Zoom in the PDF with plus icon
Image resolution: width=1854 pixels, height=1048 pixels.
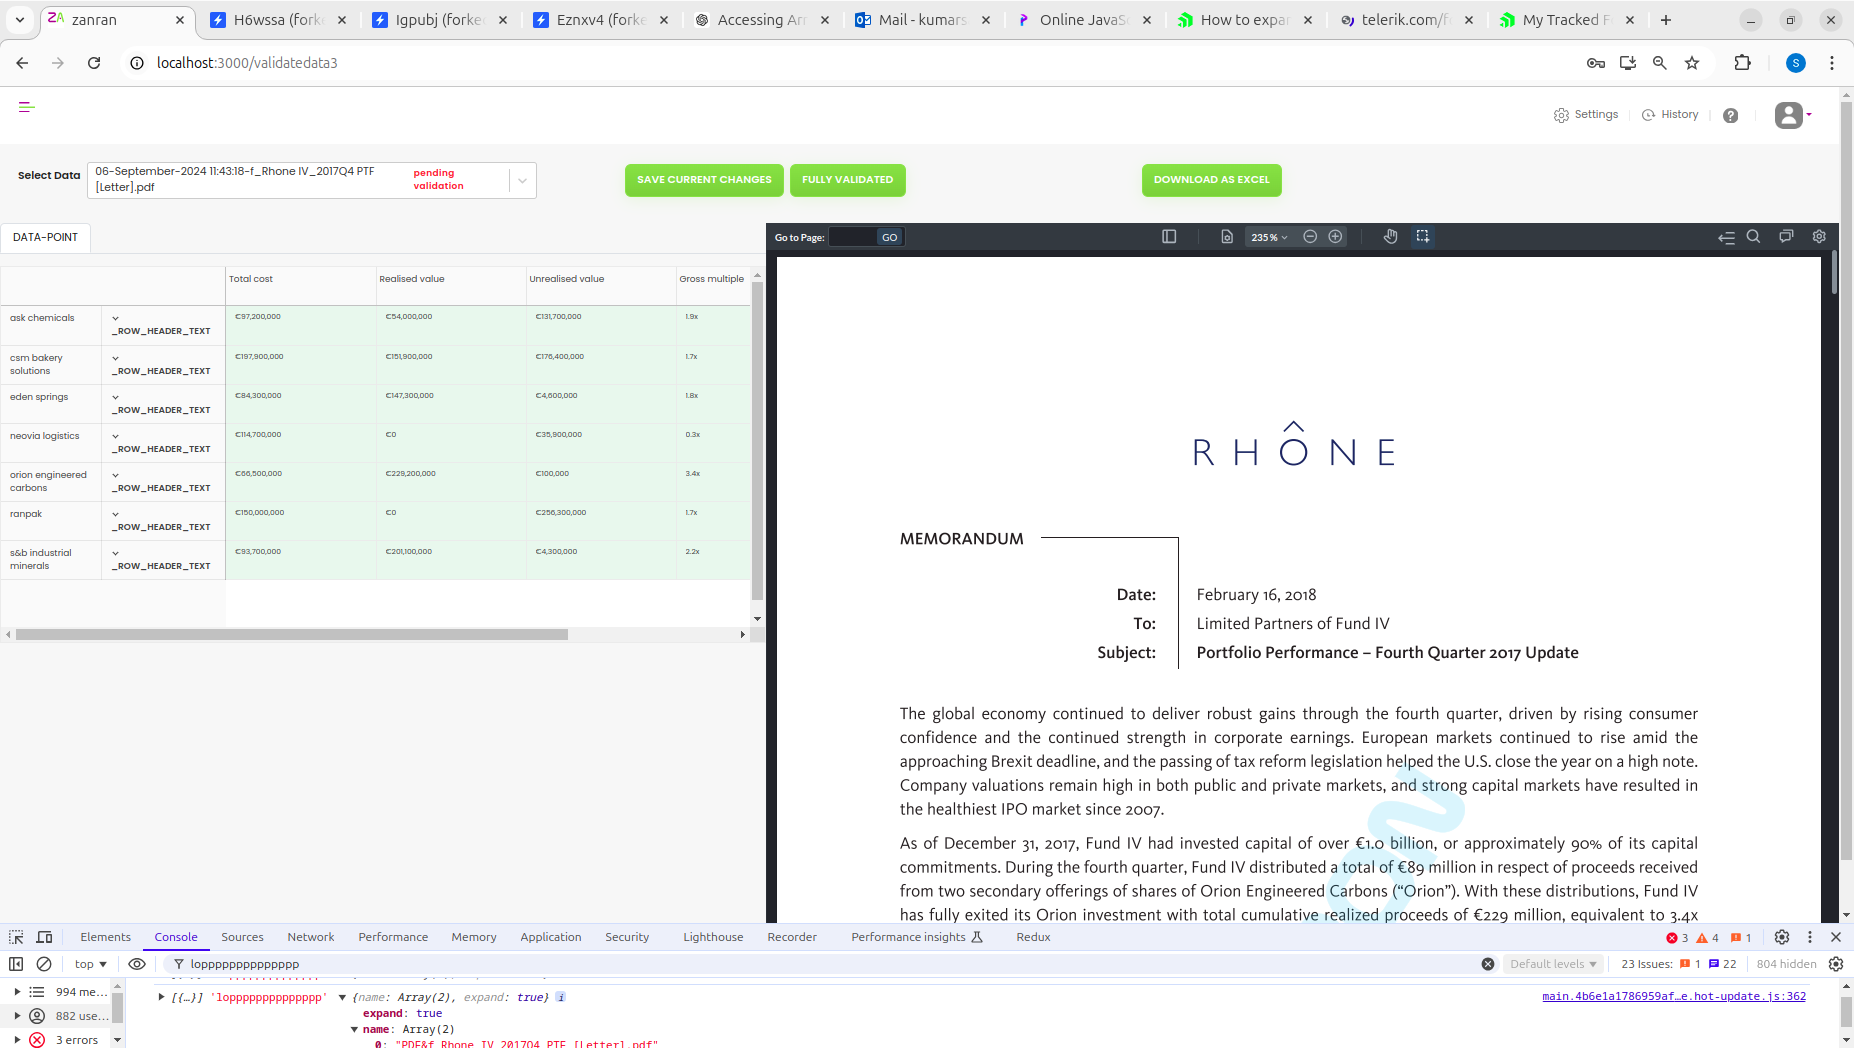click(x=1335, y=237)
